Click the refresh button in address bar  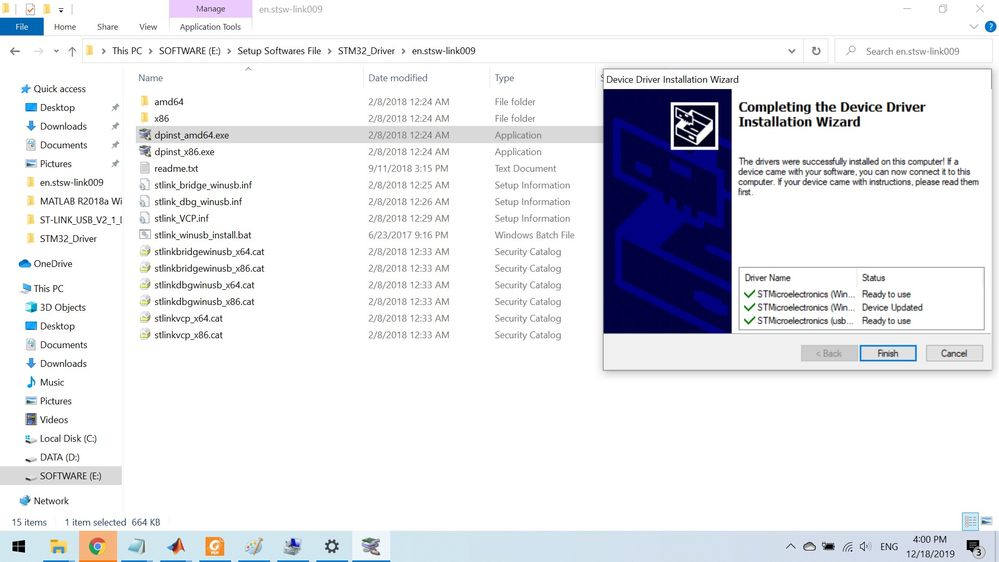[816, 51]
